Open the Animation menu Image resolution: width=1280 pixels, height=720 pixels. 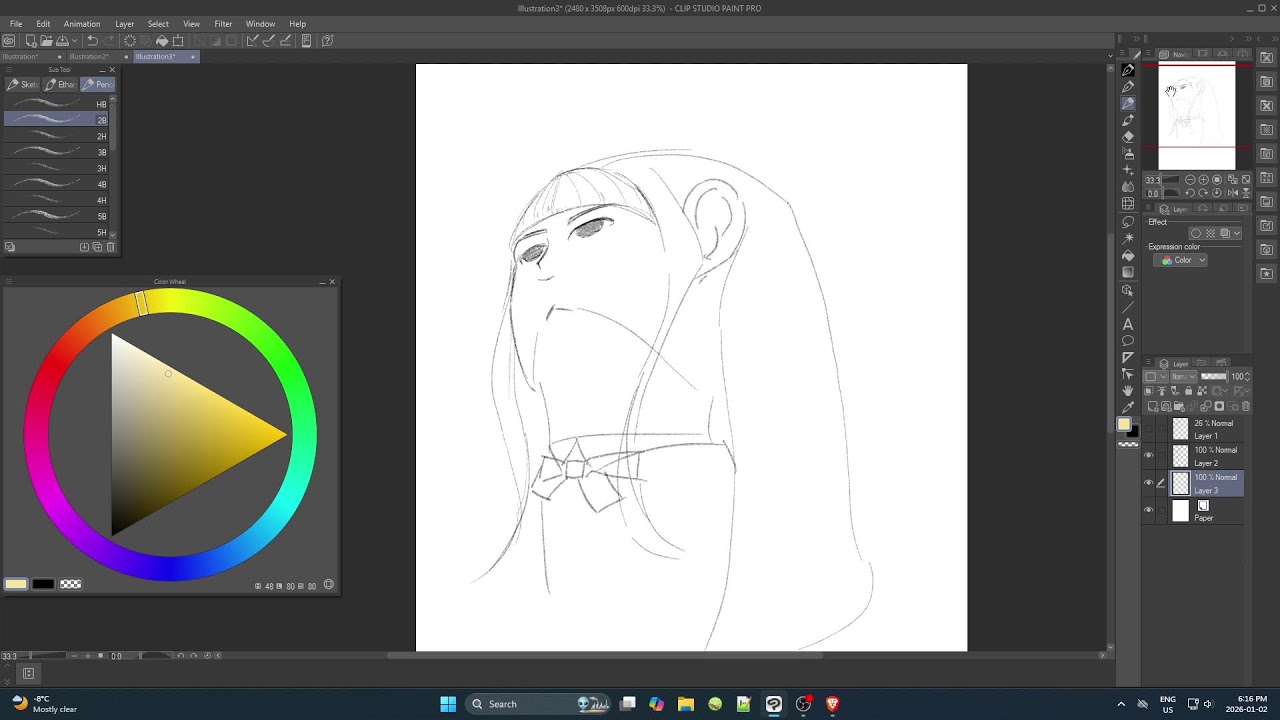coord(82,24)
